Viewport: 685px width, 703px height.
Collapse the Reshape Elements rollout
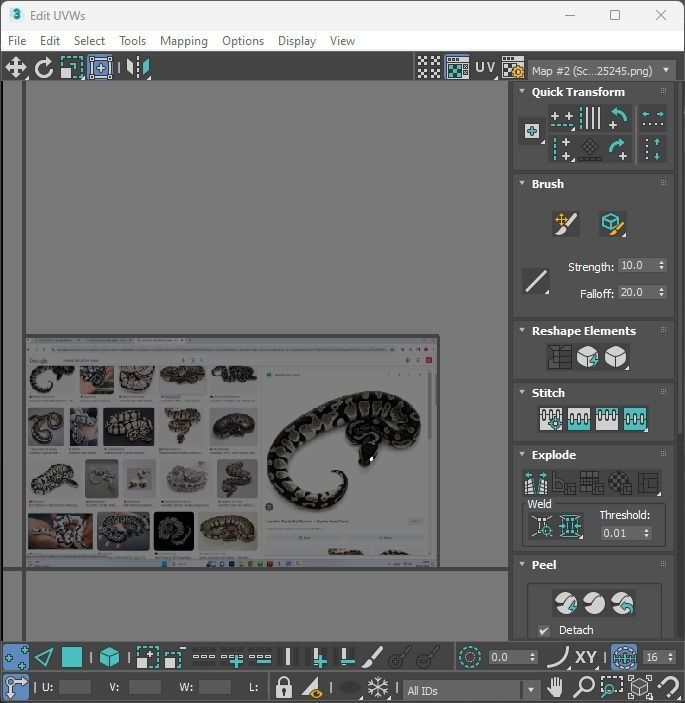[x=522, y=330]
